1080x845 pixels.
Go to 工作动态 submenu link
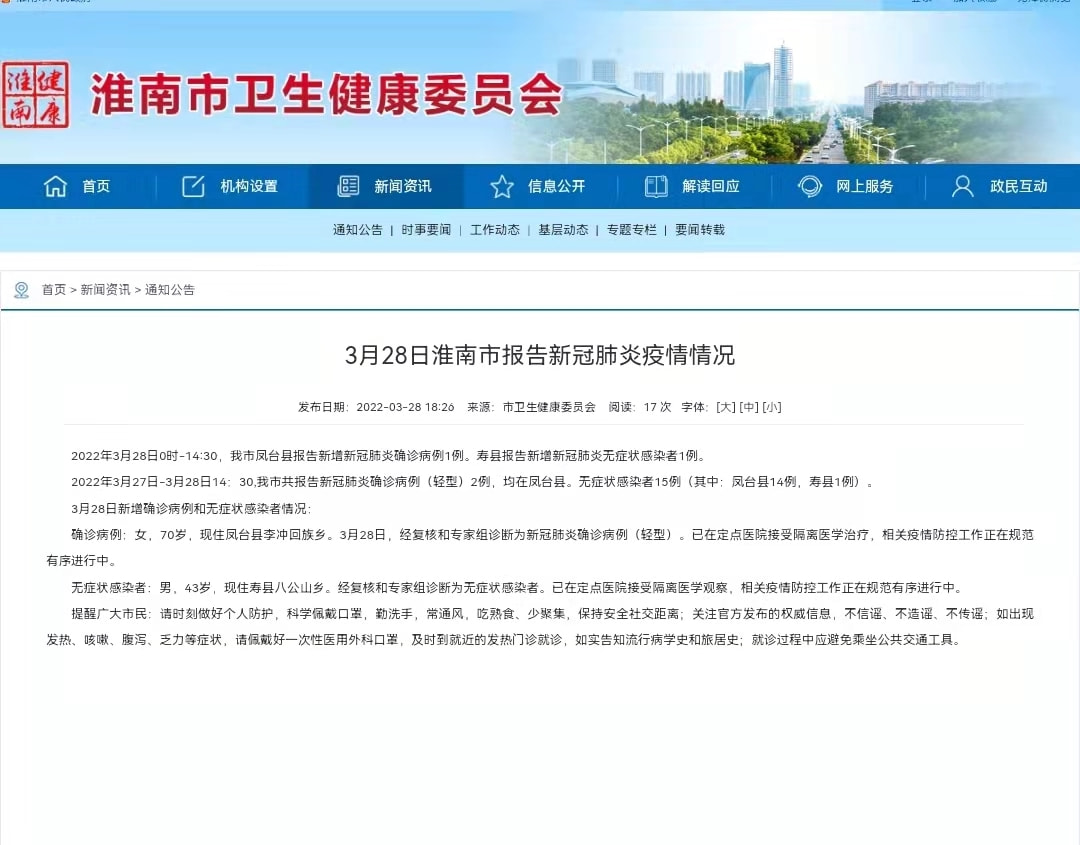coord(495,230)
